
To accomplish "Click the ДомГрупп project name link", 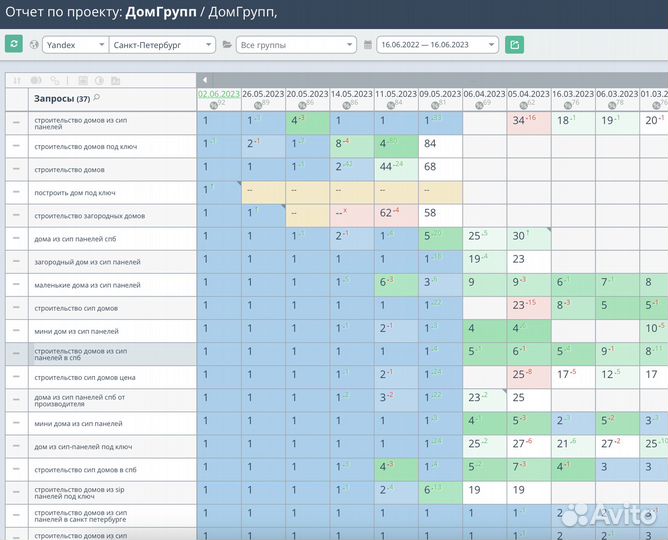I will click(x=161, y=12).
